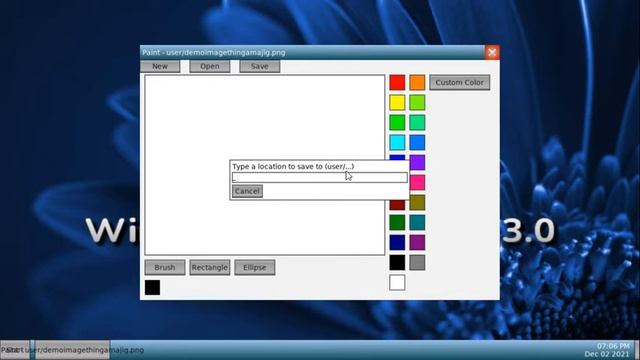Focus the save location text field
The height and width of the screenshot is (360, 640).
click(320, 178)
